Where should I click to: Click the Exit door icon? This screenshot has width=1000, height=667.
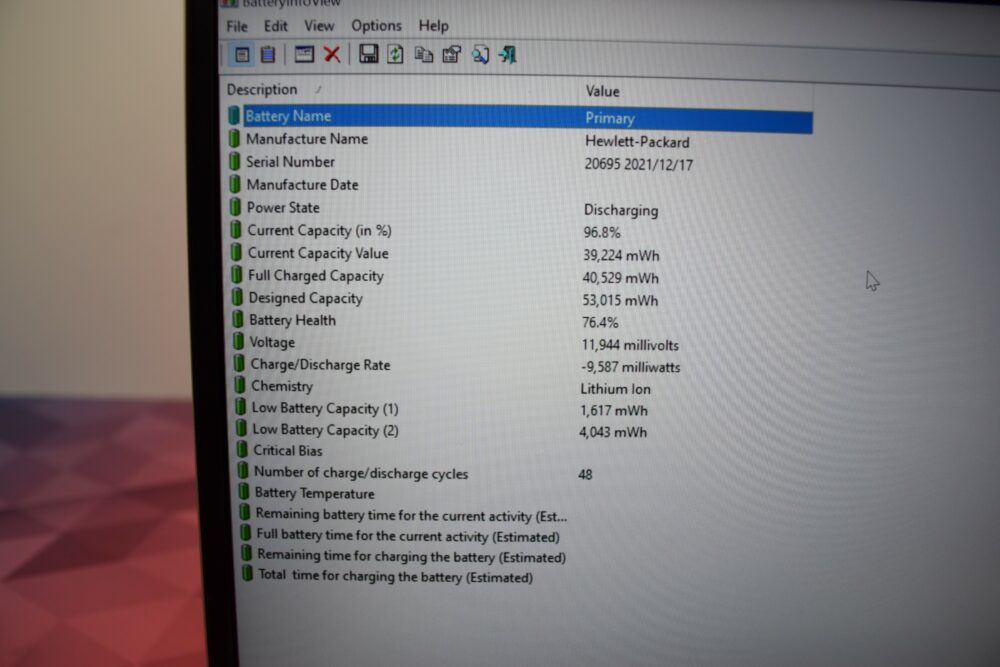coord(508,55)
